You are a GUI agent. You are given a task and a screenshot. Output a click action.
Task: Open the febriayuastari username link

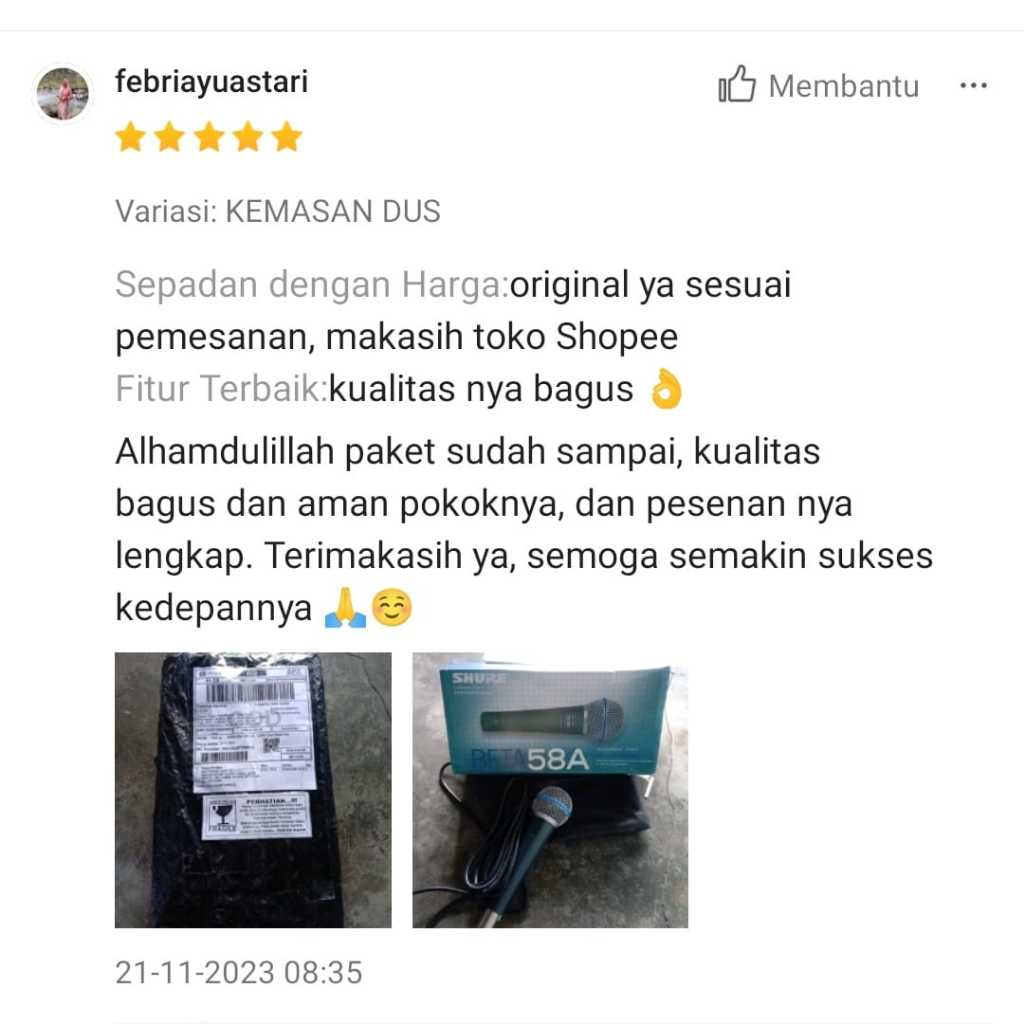212,82
